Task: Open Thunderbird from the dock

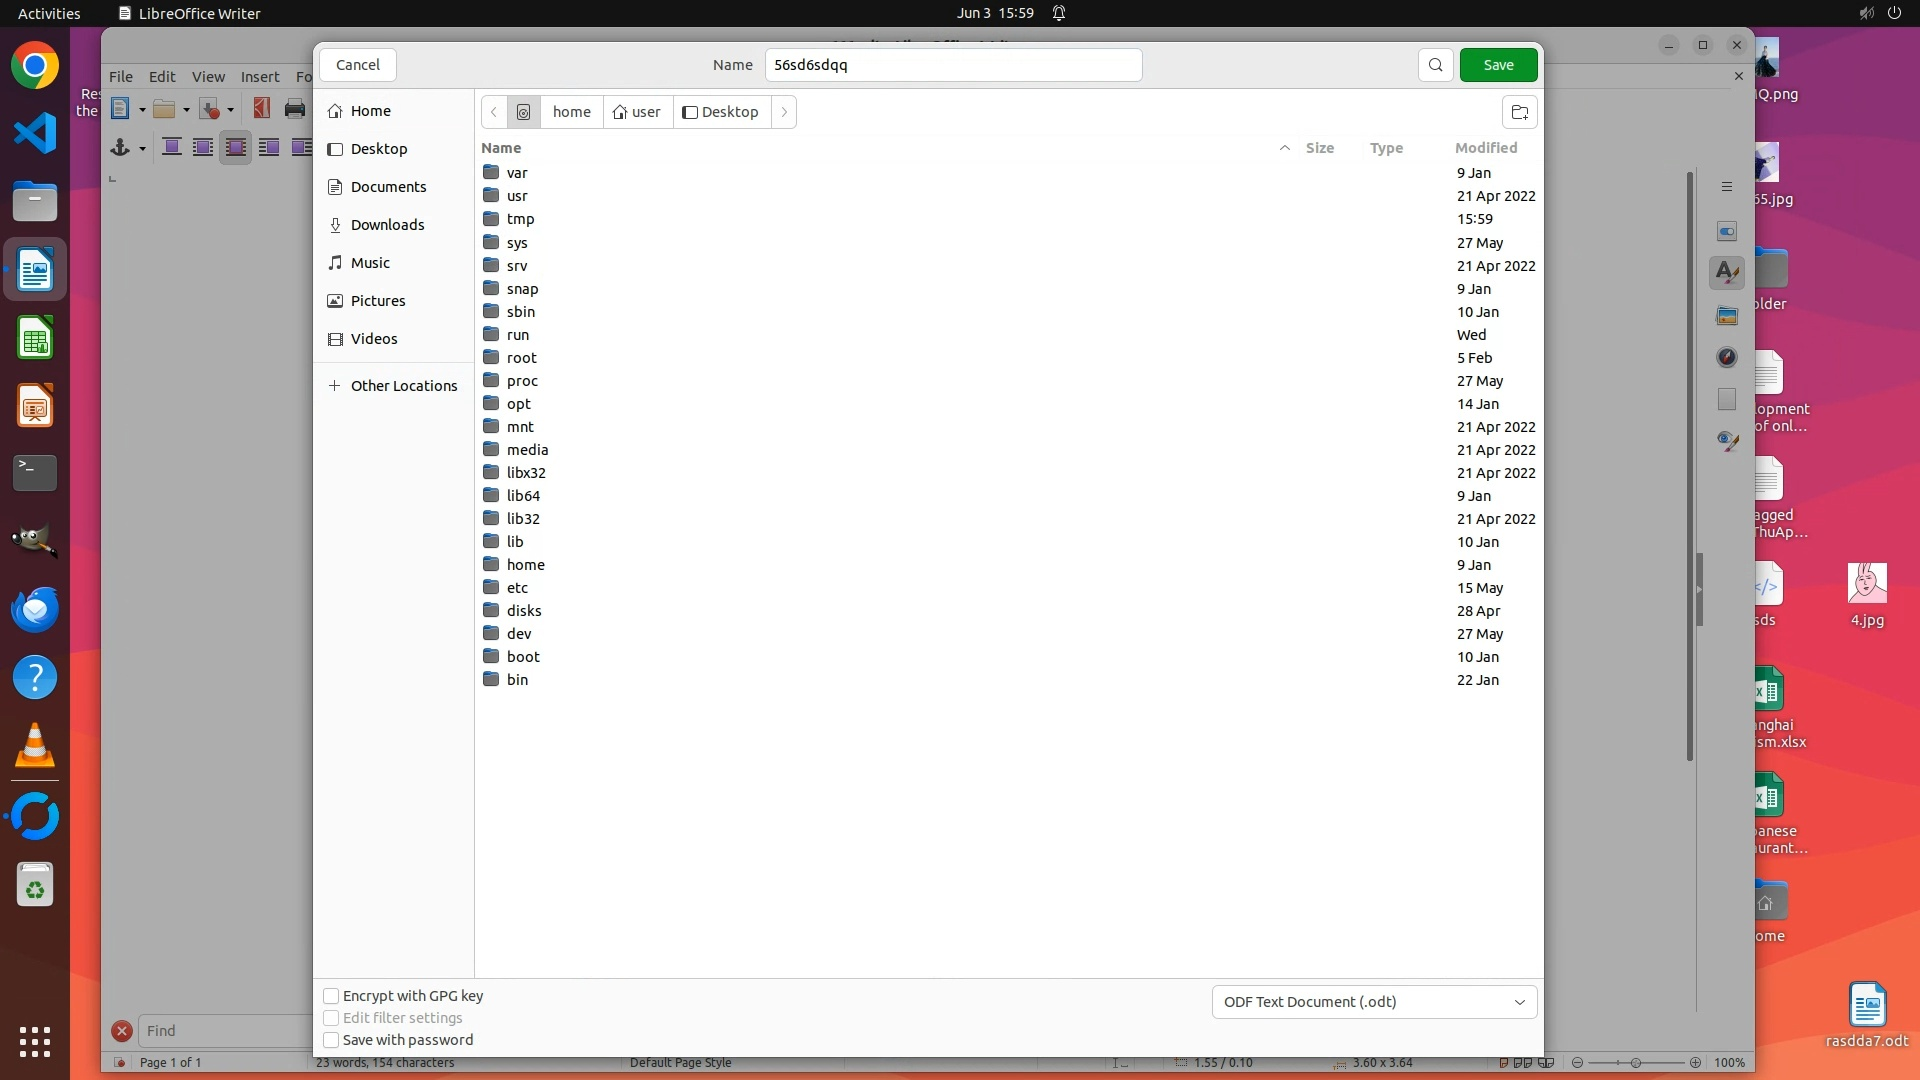Action: (35, 609)
